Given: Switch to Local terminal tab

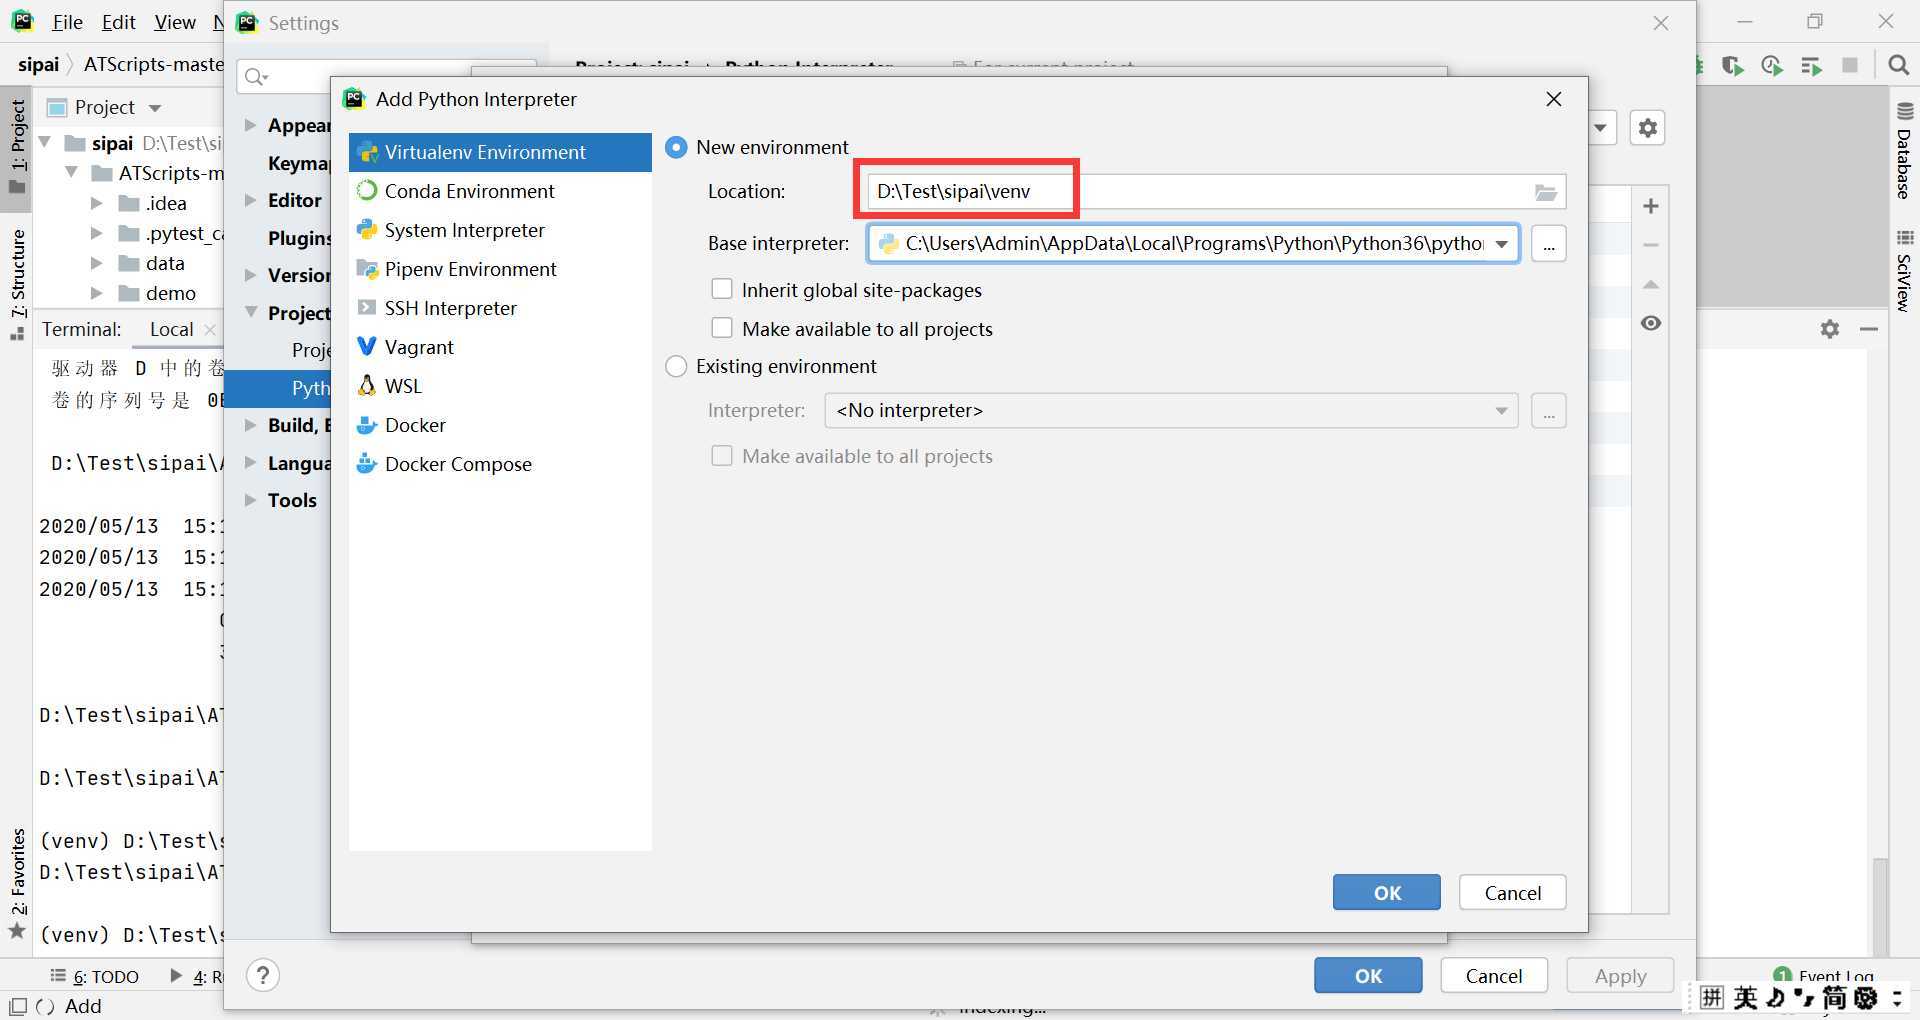Looking at the screenshot, I should (x=171, y=329).
